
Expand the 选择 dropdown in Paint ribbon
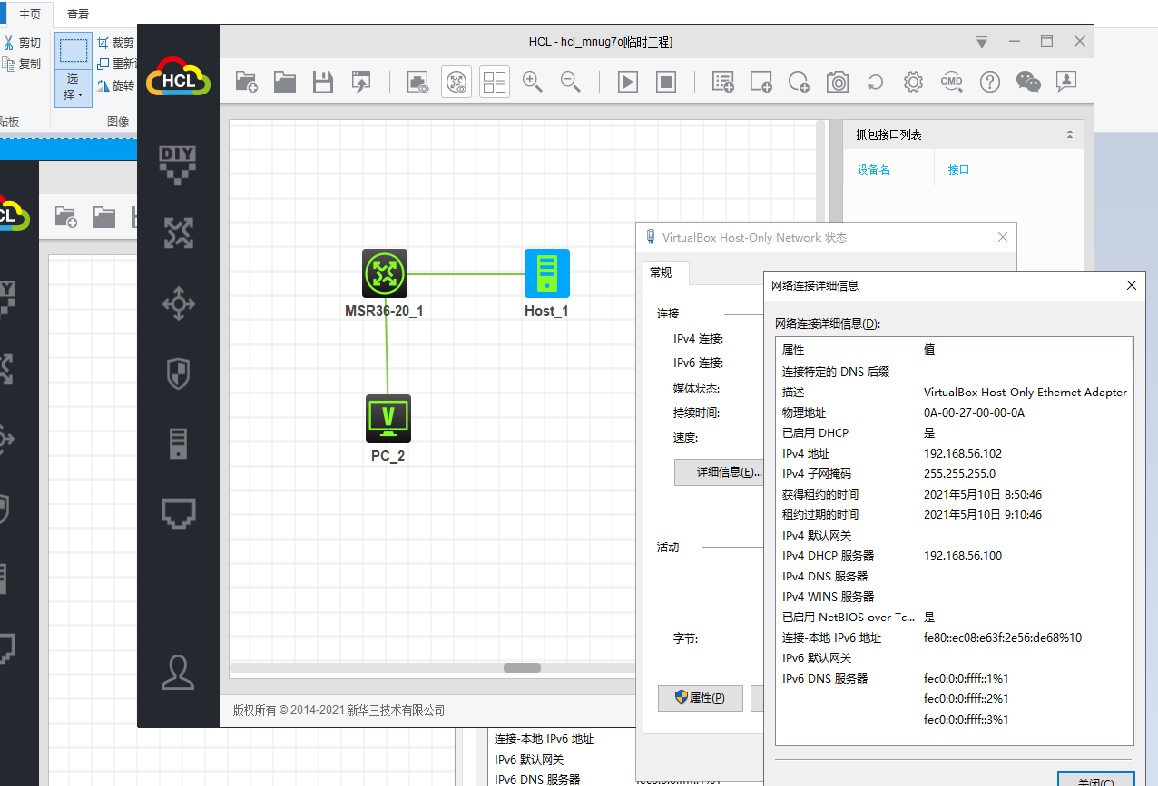tap(73, 87)
